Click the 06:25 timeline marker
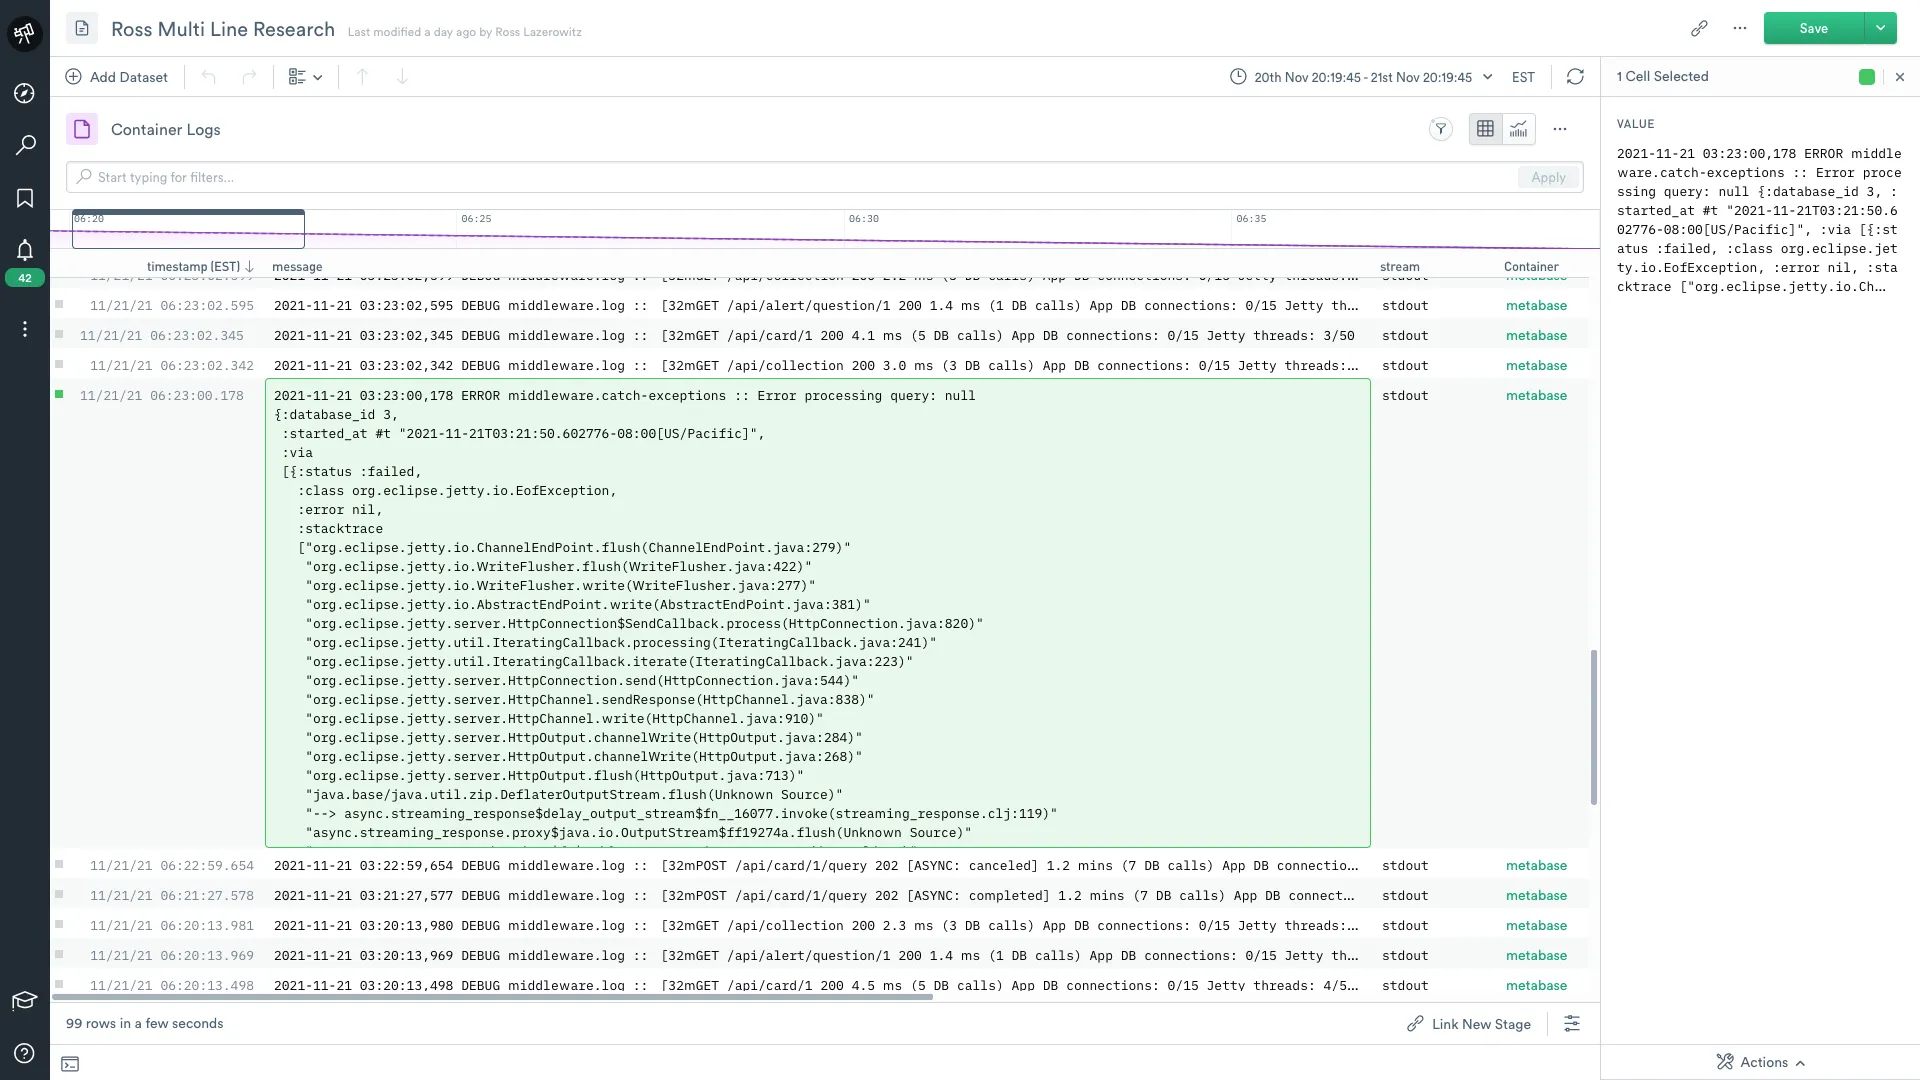The width and height of the screenshot is (1920, 1080). pos(476,219)
